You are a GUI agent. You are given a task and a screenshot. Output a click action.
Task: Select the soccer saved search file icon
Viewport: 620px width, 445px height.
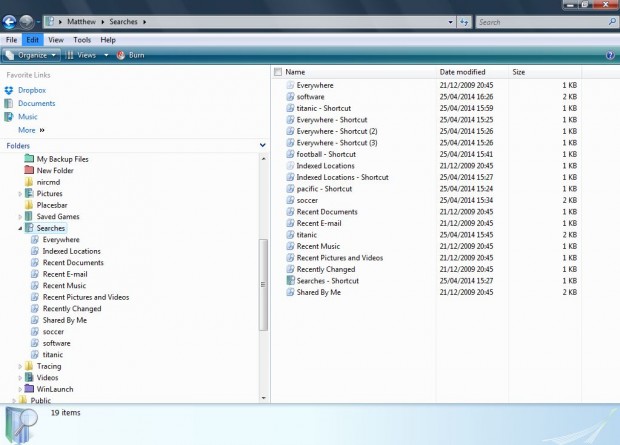290,200
